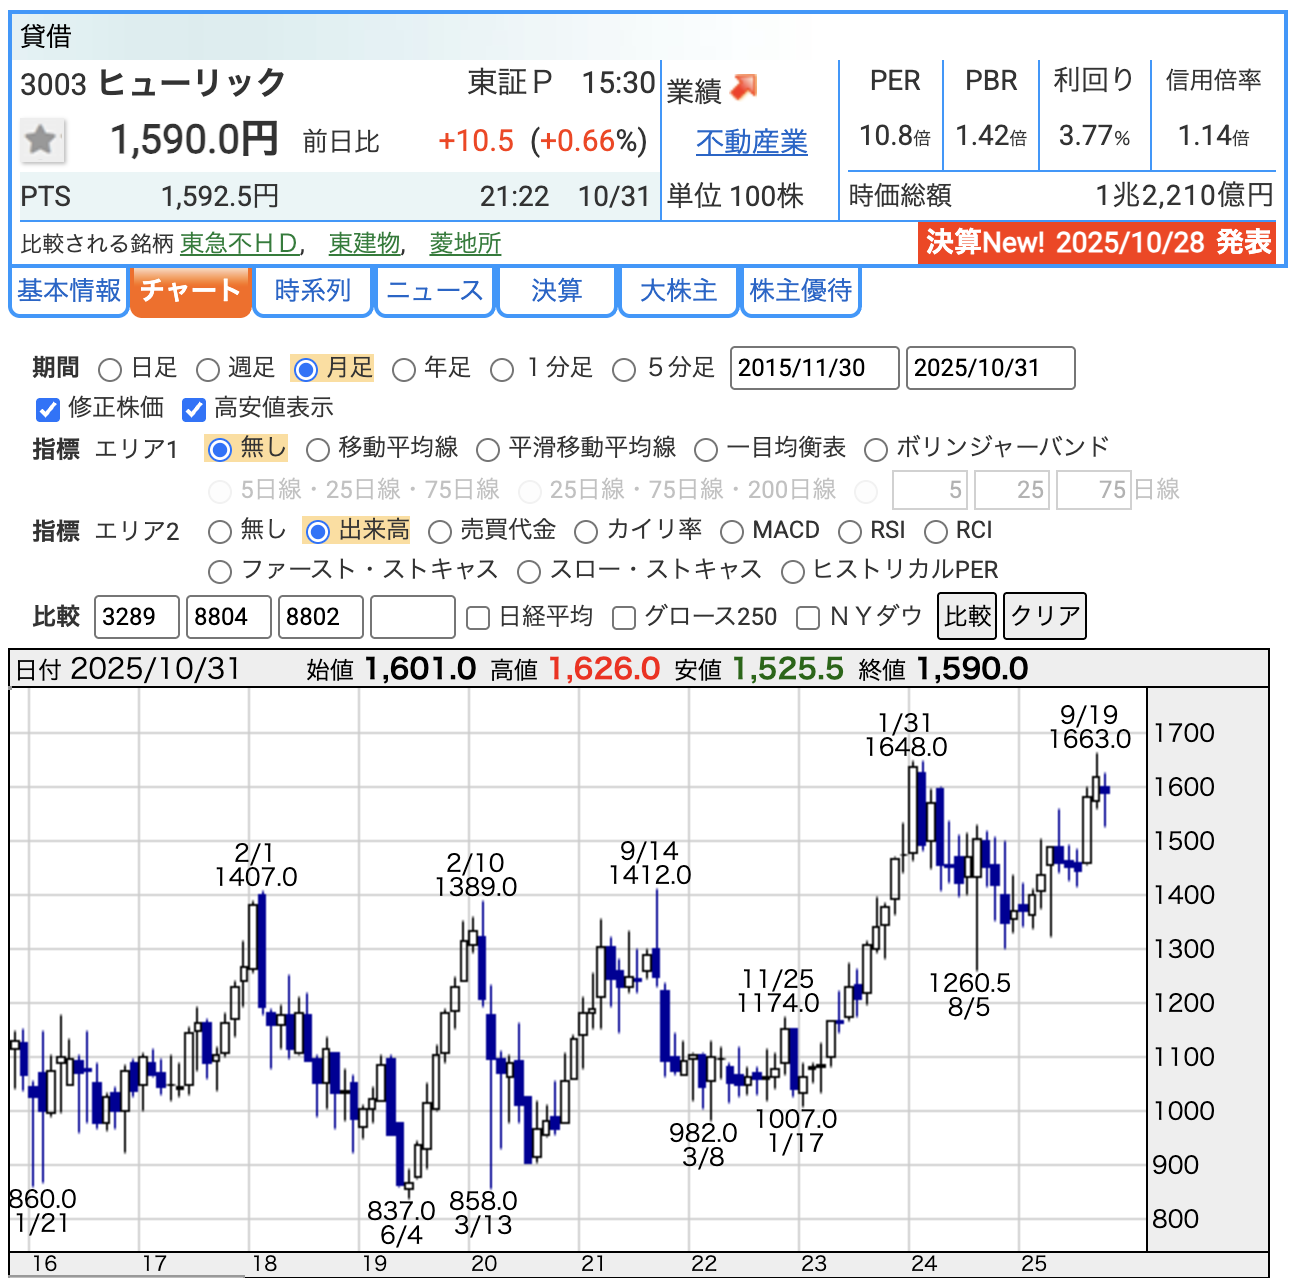Uncheck the 高安値表示 checkbox

pos(194,409)
